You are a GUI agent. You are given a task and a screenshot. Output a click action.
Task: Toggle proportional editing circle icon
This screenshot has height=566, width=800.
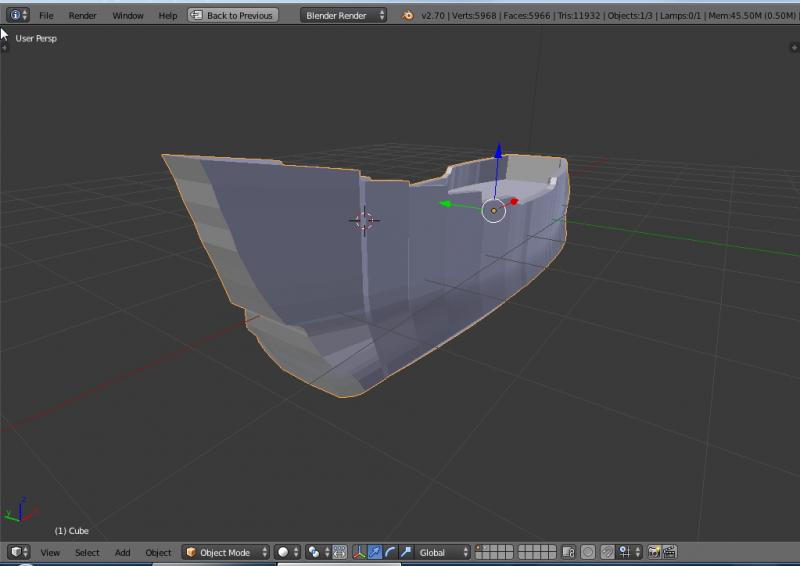(588, 552)
